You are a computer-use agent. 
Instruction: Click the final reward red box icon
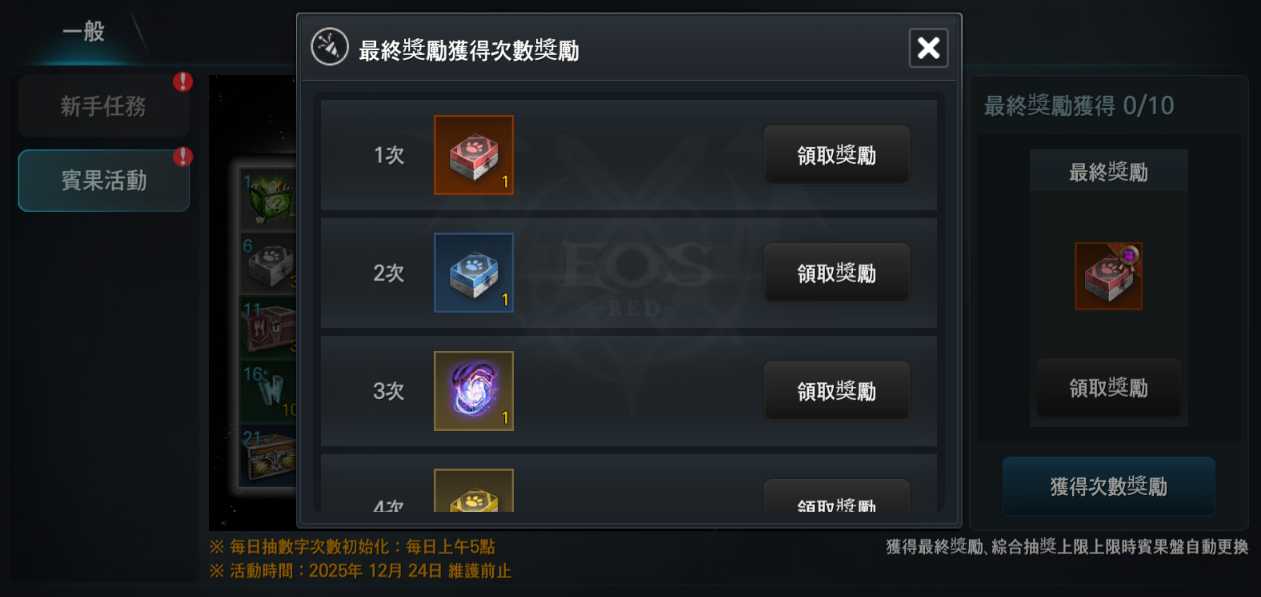pos(1108,276)
